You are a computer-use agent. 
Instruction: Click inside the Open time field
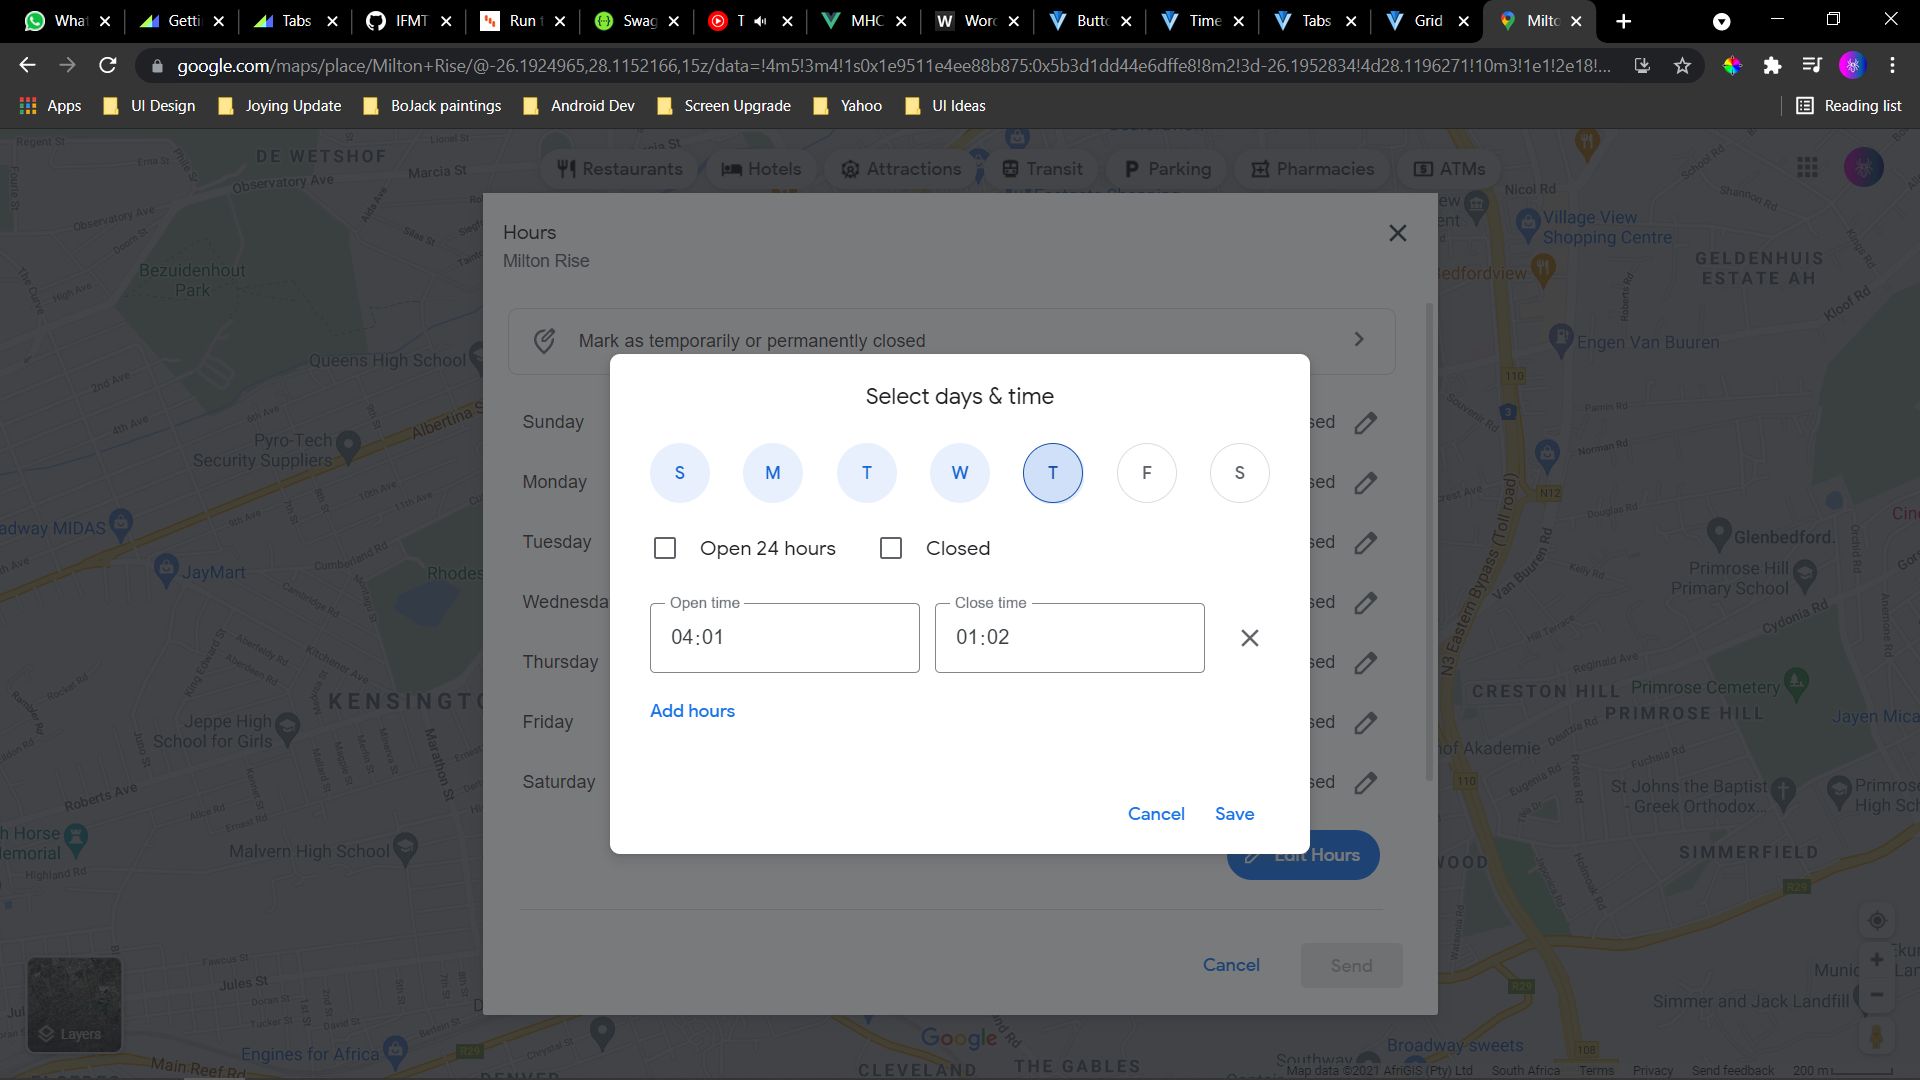coord(784,637)
